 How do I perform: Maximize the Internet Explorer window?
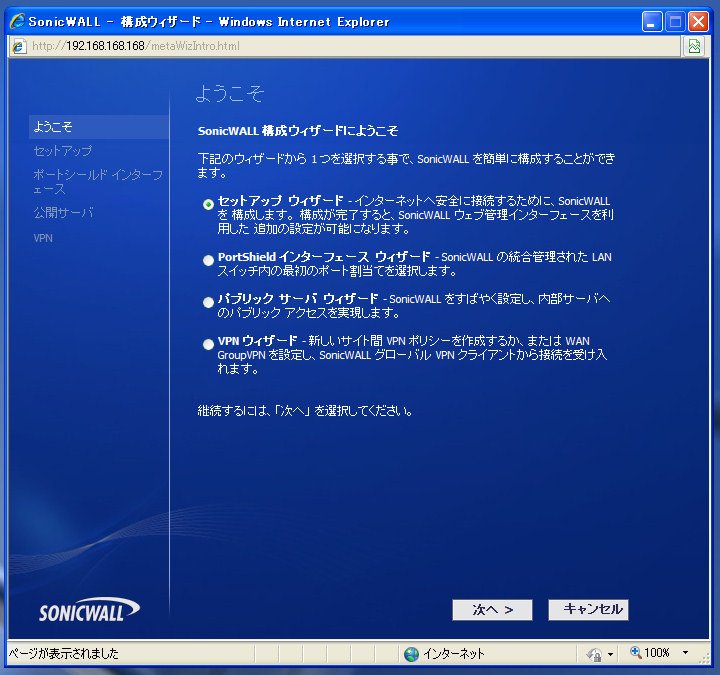click(x=675, y=22)
